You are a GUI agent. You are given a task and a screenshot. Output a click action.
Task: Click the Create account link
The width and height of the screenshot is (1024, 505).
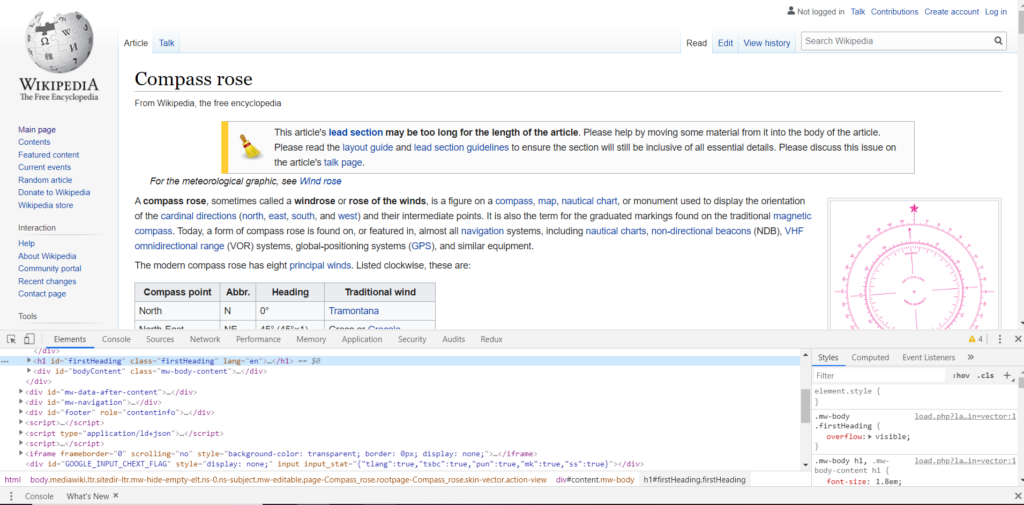(x=952, y=12)
